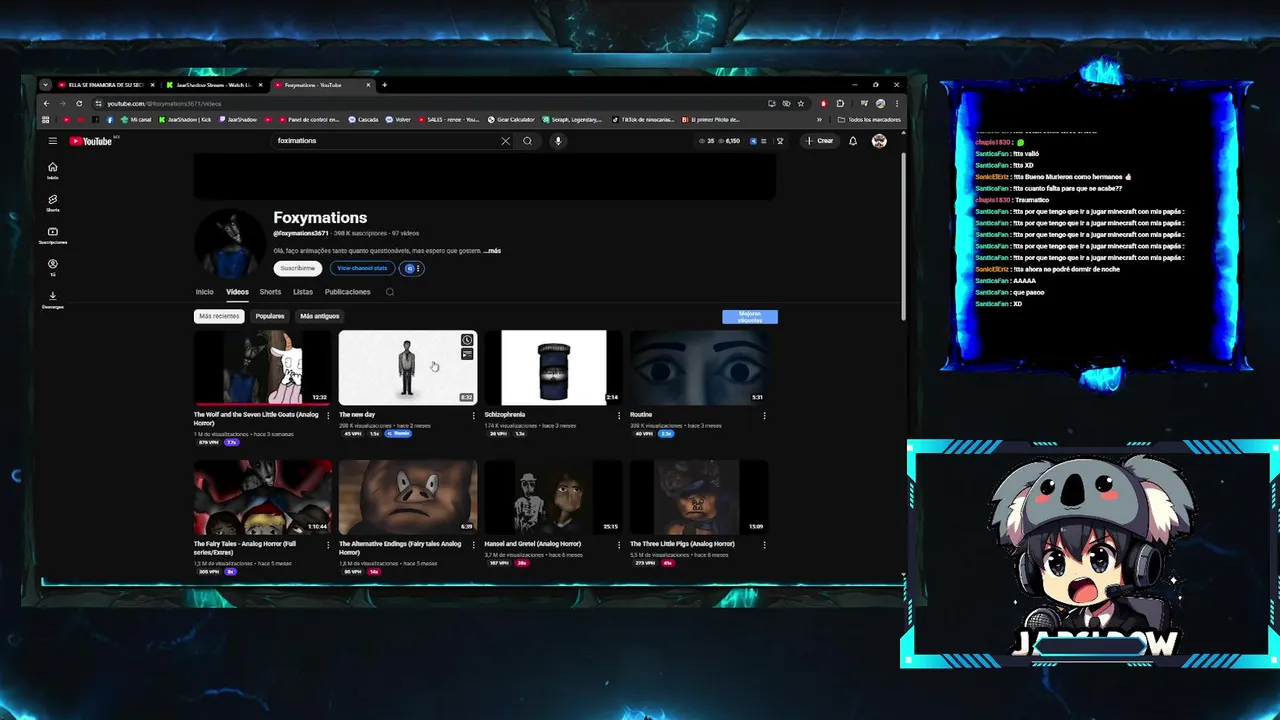Search within the Foxymations channel
The width and height of the screenshot is (1280, 720).
[390, 292]
